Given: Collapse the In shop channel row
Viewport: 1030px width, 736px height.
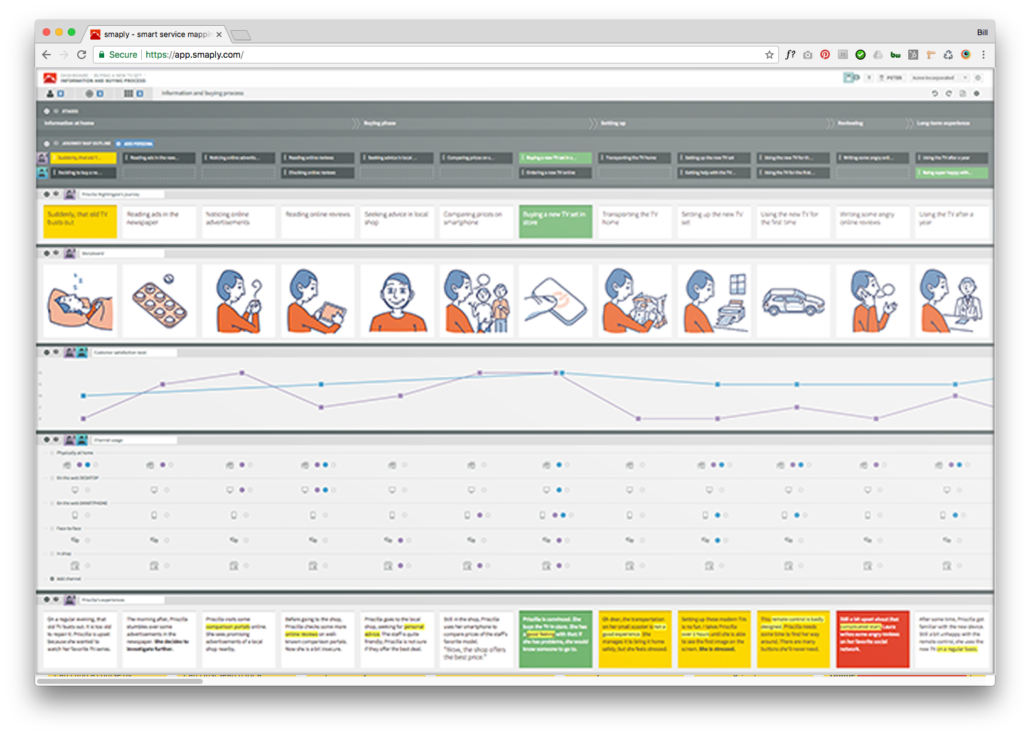Looking at the screenshot, I should pos(53,554).
